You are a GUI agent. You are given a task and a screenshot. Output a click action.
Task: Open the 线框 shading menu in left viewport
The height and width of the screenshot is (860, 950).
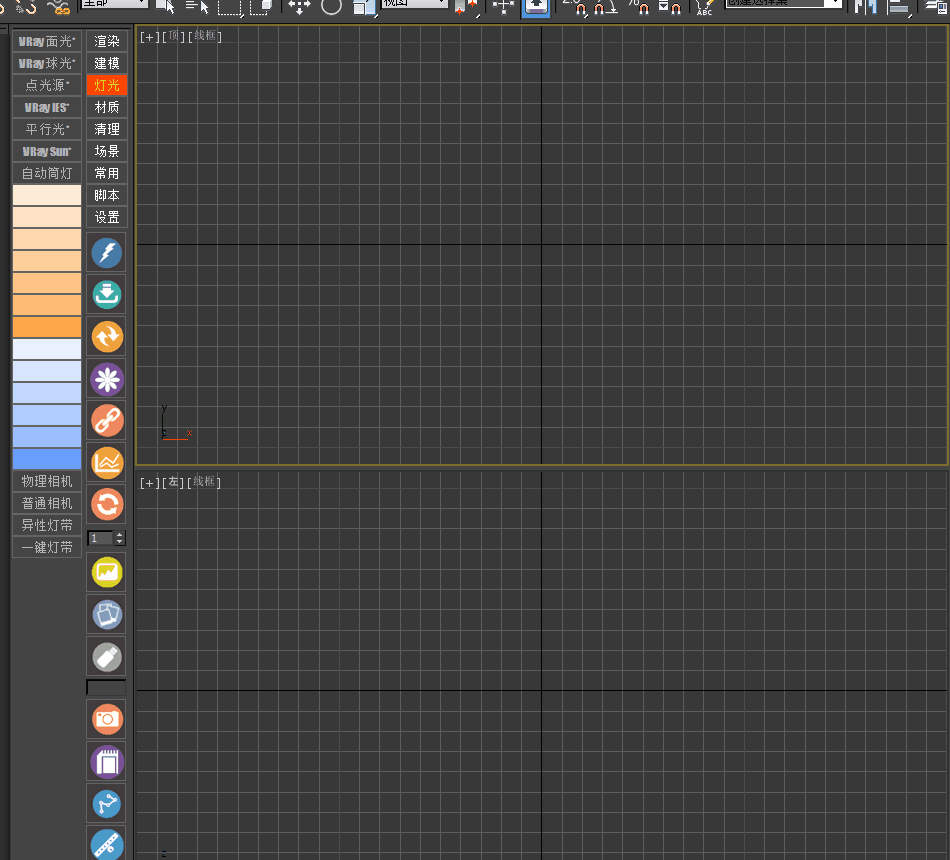tap(206, 482)
